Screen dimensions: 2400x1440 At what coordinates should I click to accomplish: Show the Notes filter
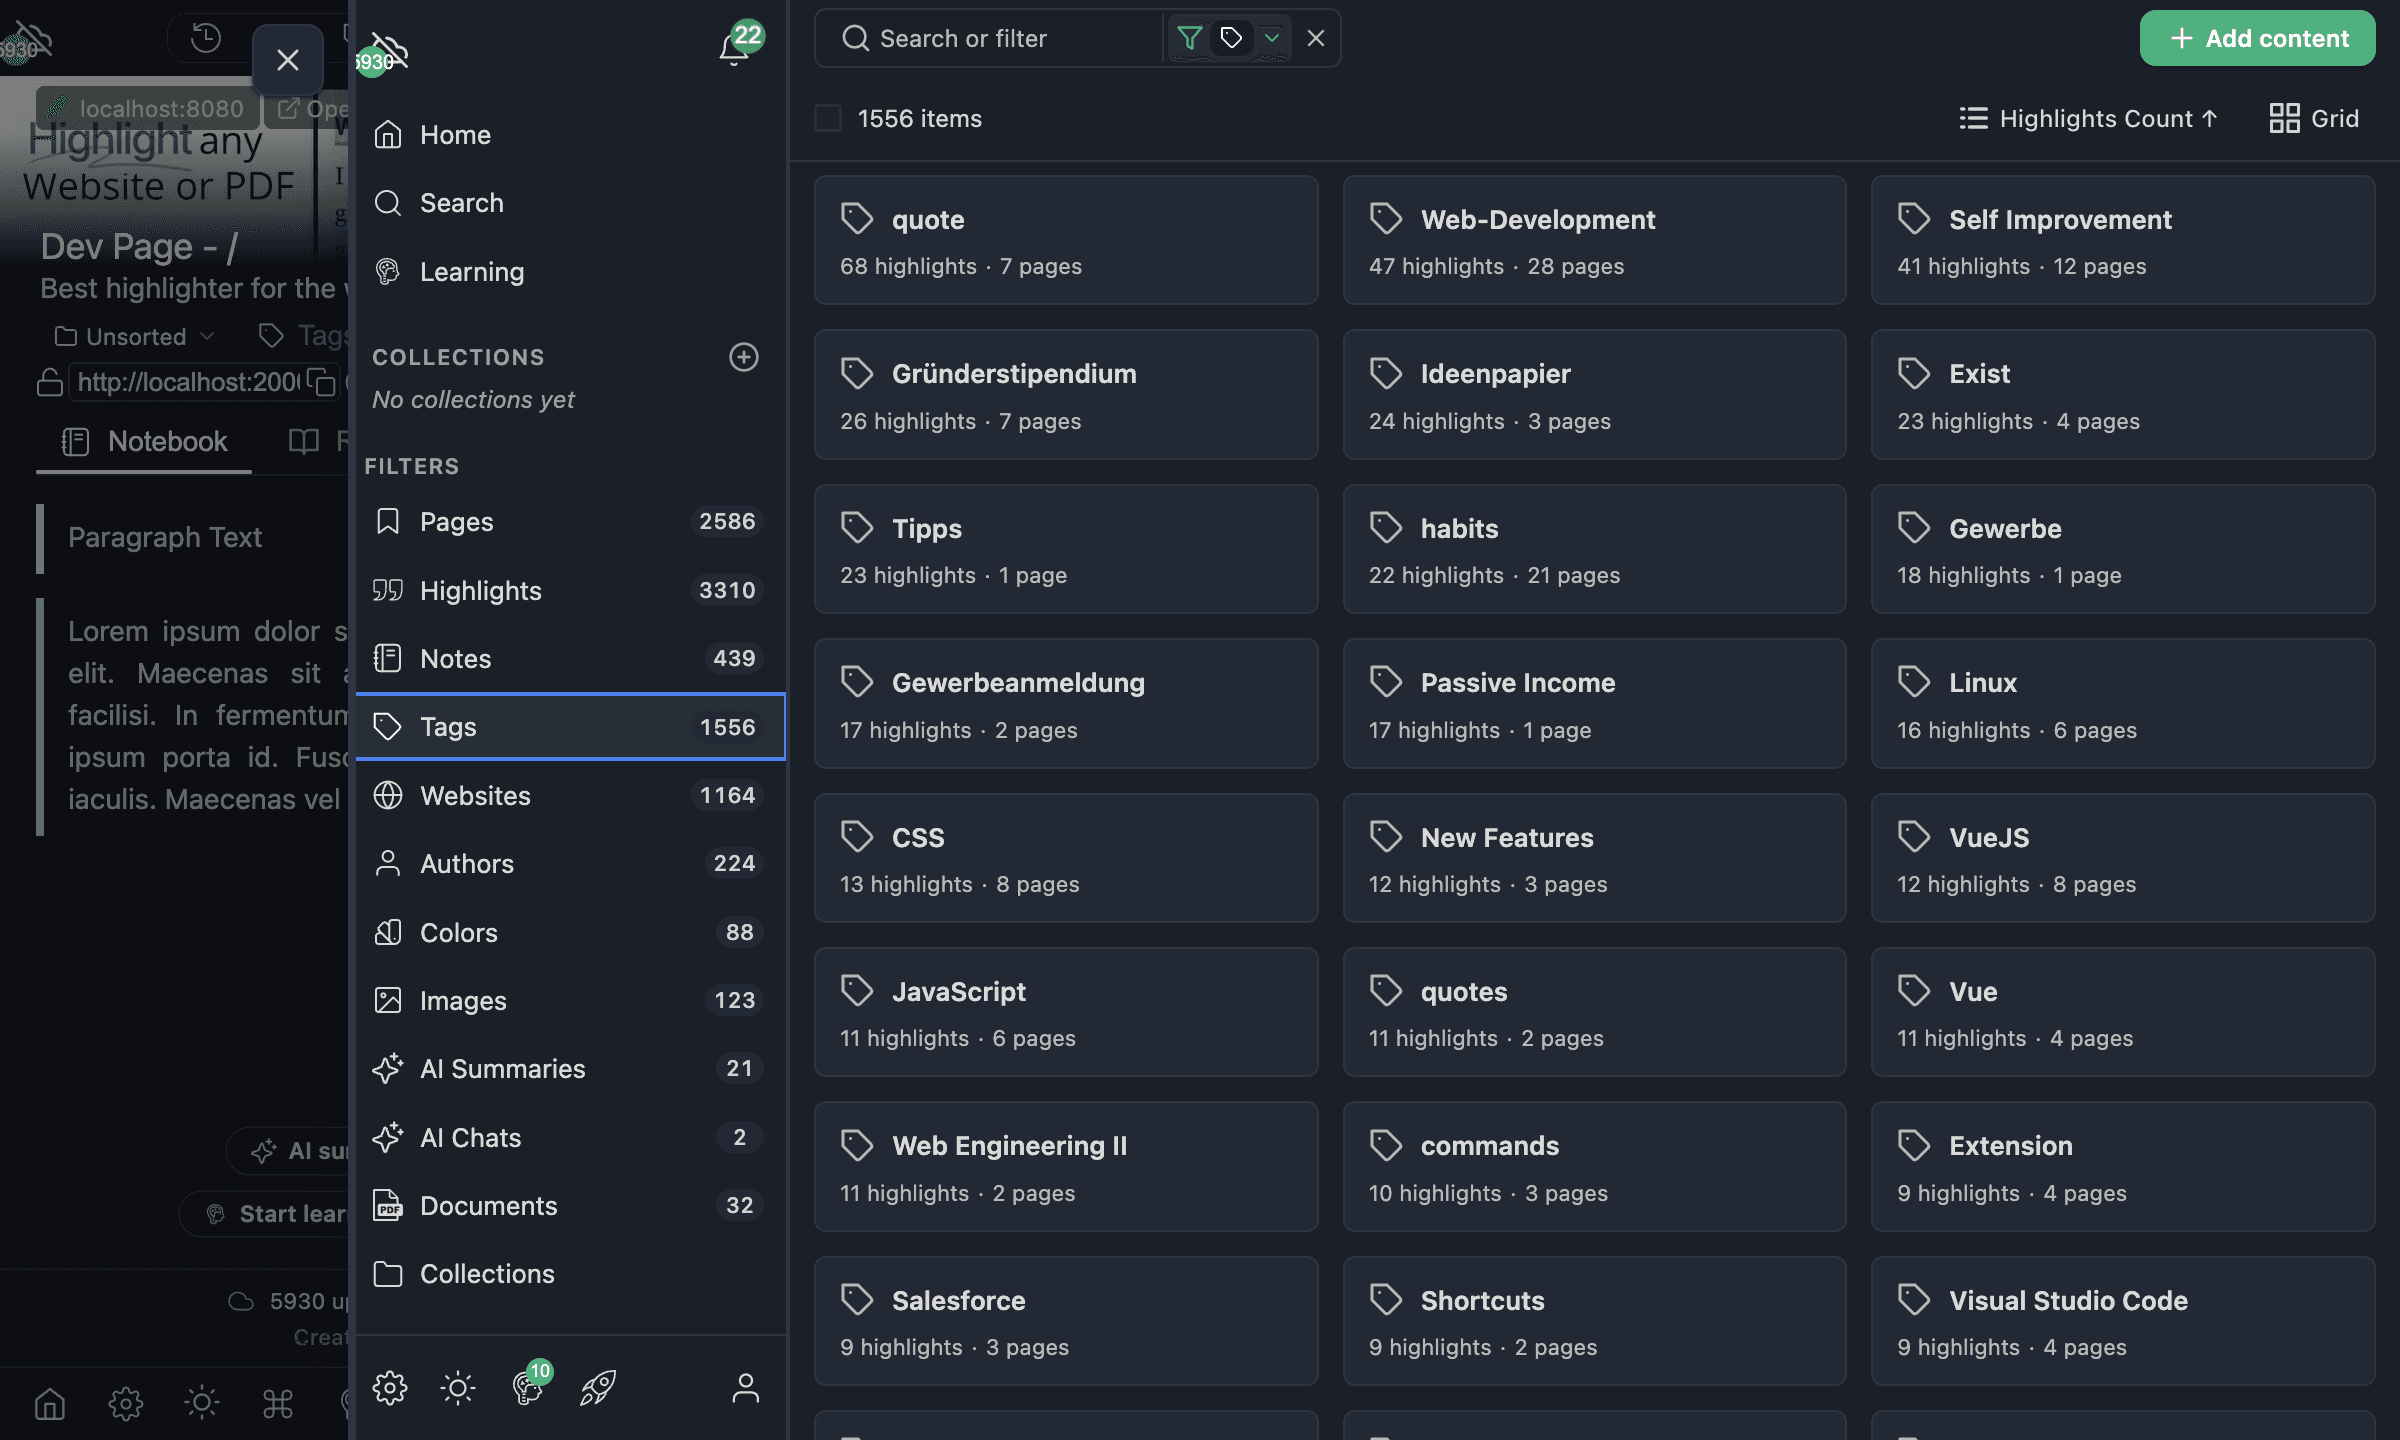coord(570,658)
